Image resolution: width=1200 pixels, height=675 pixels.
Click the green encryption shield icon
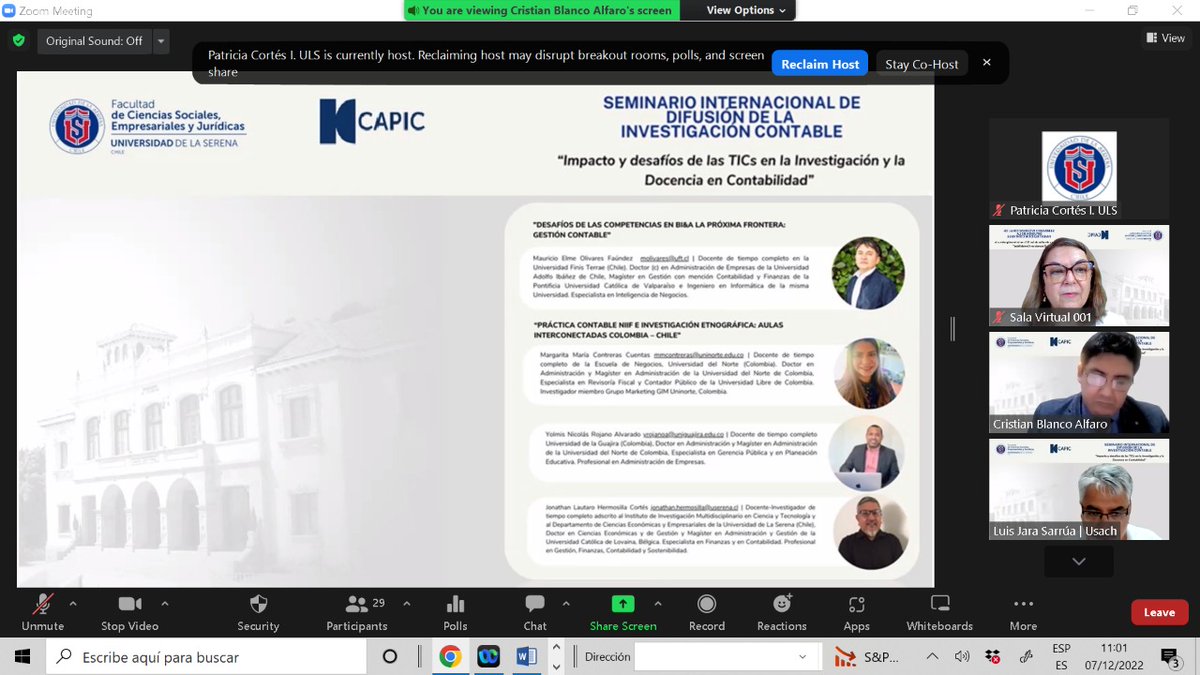(18, 41)
